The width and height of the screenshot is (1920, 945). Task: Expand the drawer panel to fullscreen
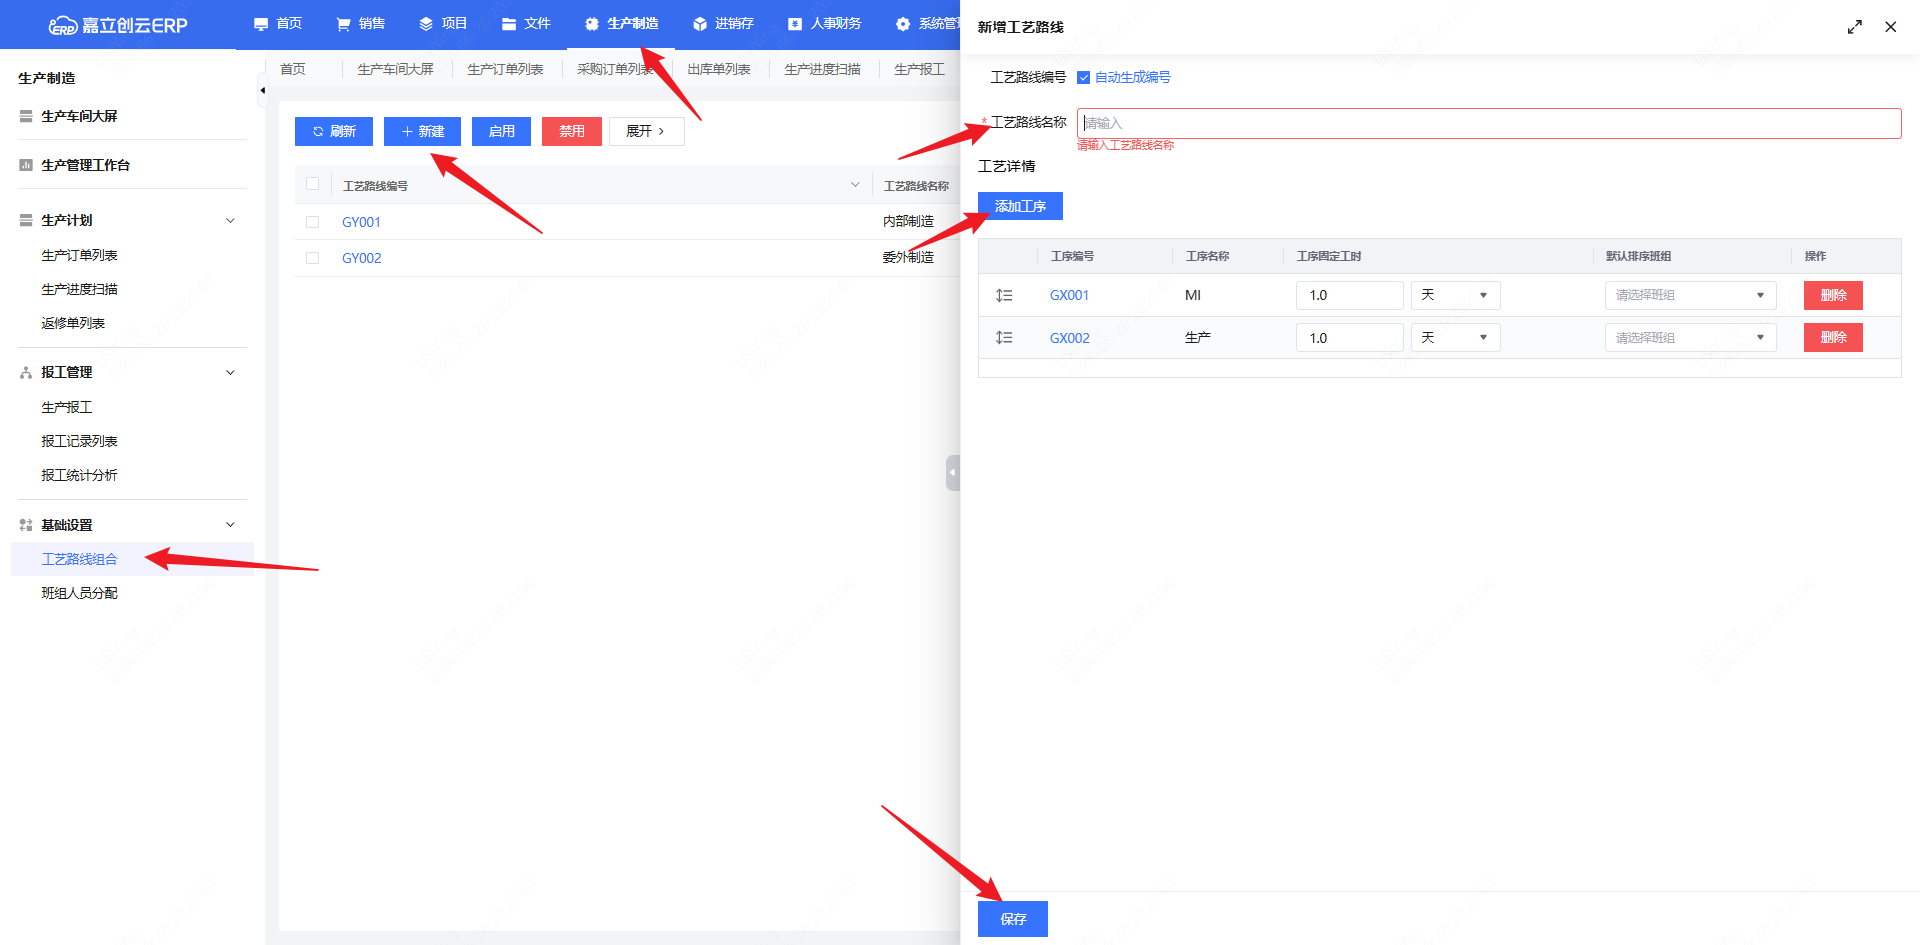tap(1854, 27)
